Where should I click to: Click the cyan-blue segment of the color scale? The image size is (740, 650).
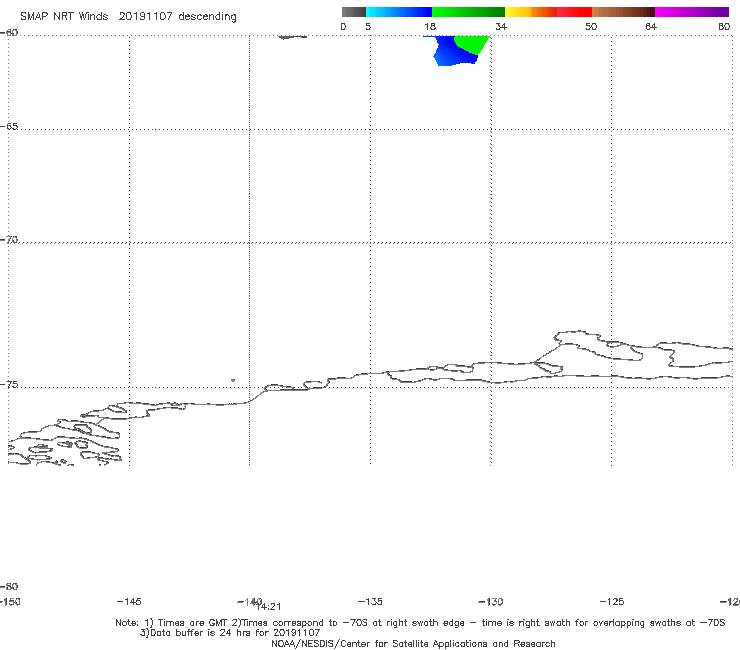point(398,12)
